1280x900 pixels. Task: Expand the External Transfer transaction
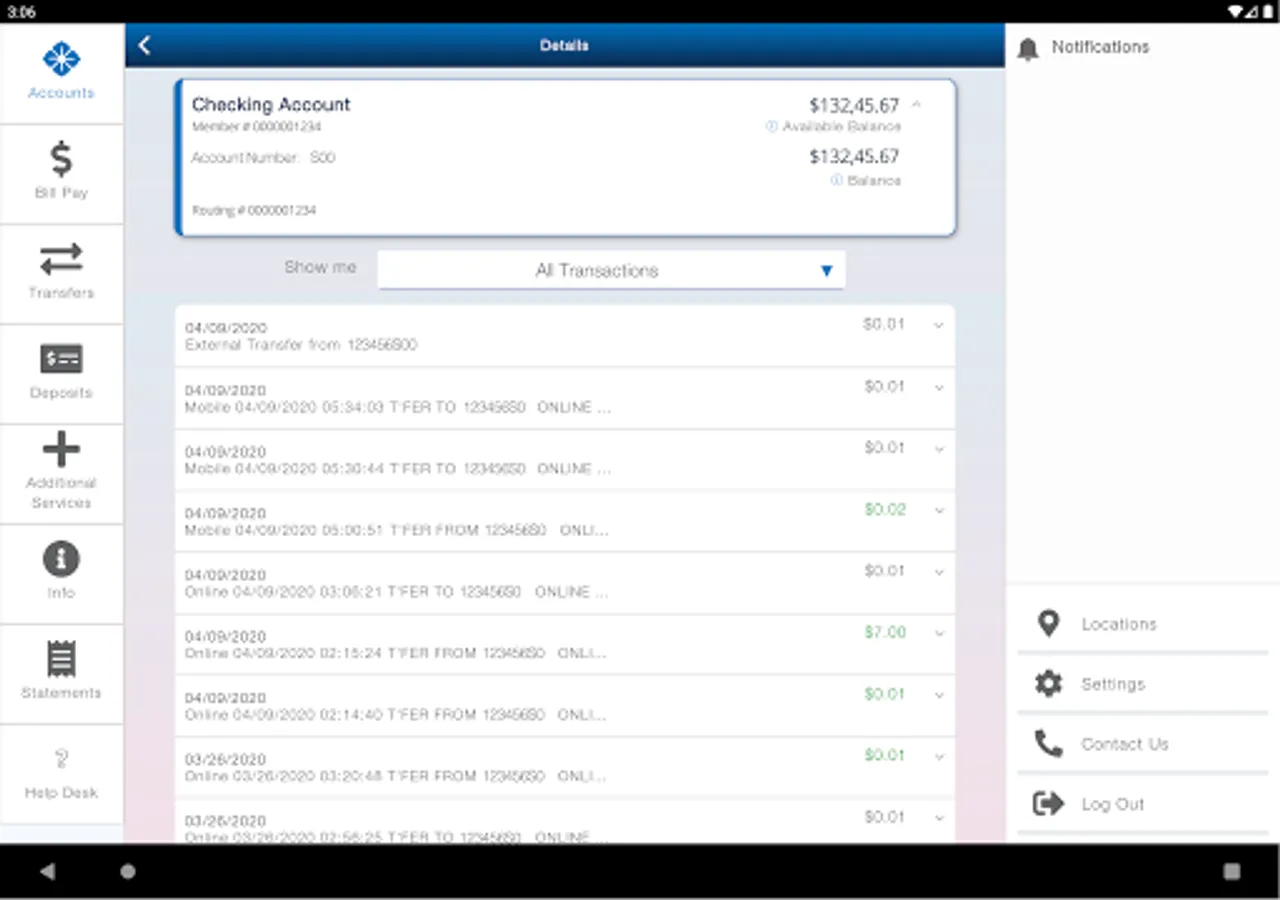[565, 336]
